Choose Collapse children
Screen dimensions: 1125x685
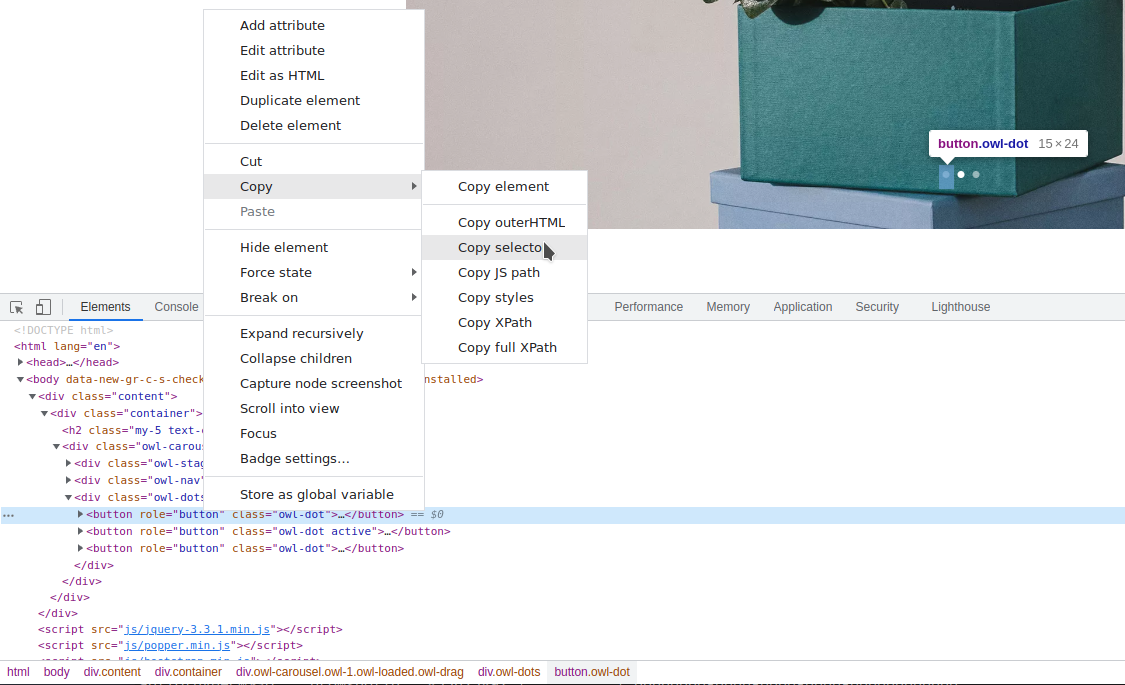(314, 359)
